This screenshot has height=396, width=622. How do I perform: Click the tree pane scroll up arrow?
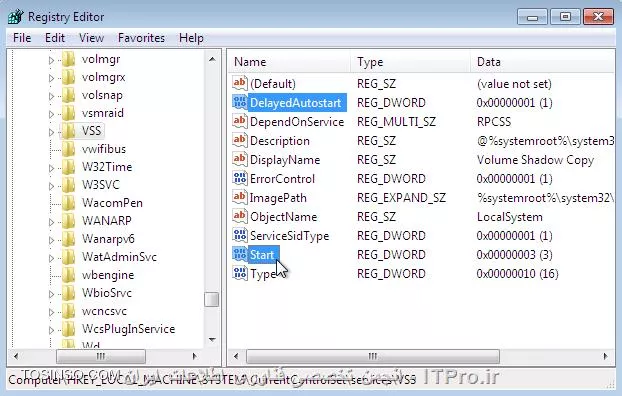point(212,59)
